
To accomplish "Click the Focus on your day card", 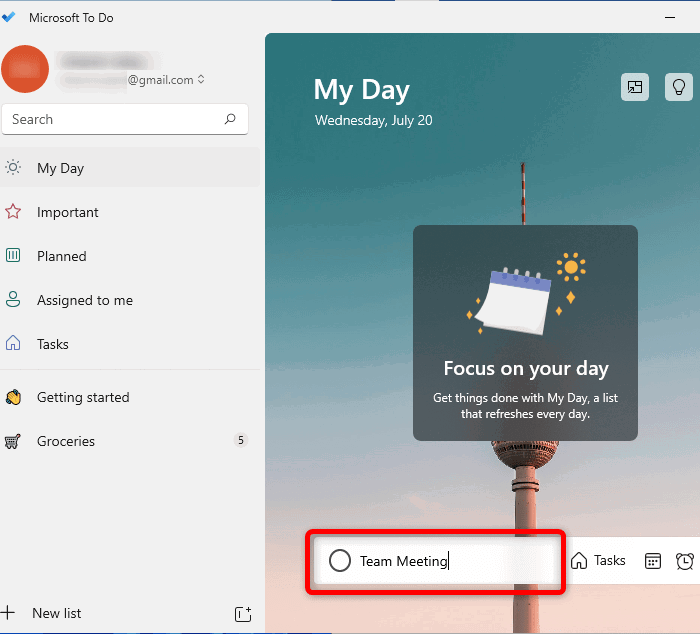I will (x=525, y=333).
